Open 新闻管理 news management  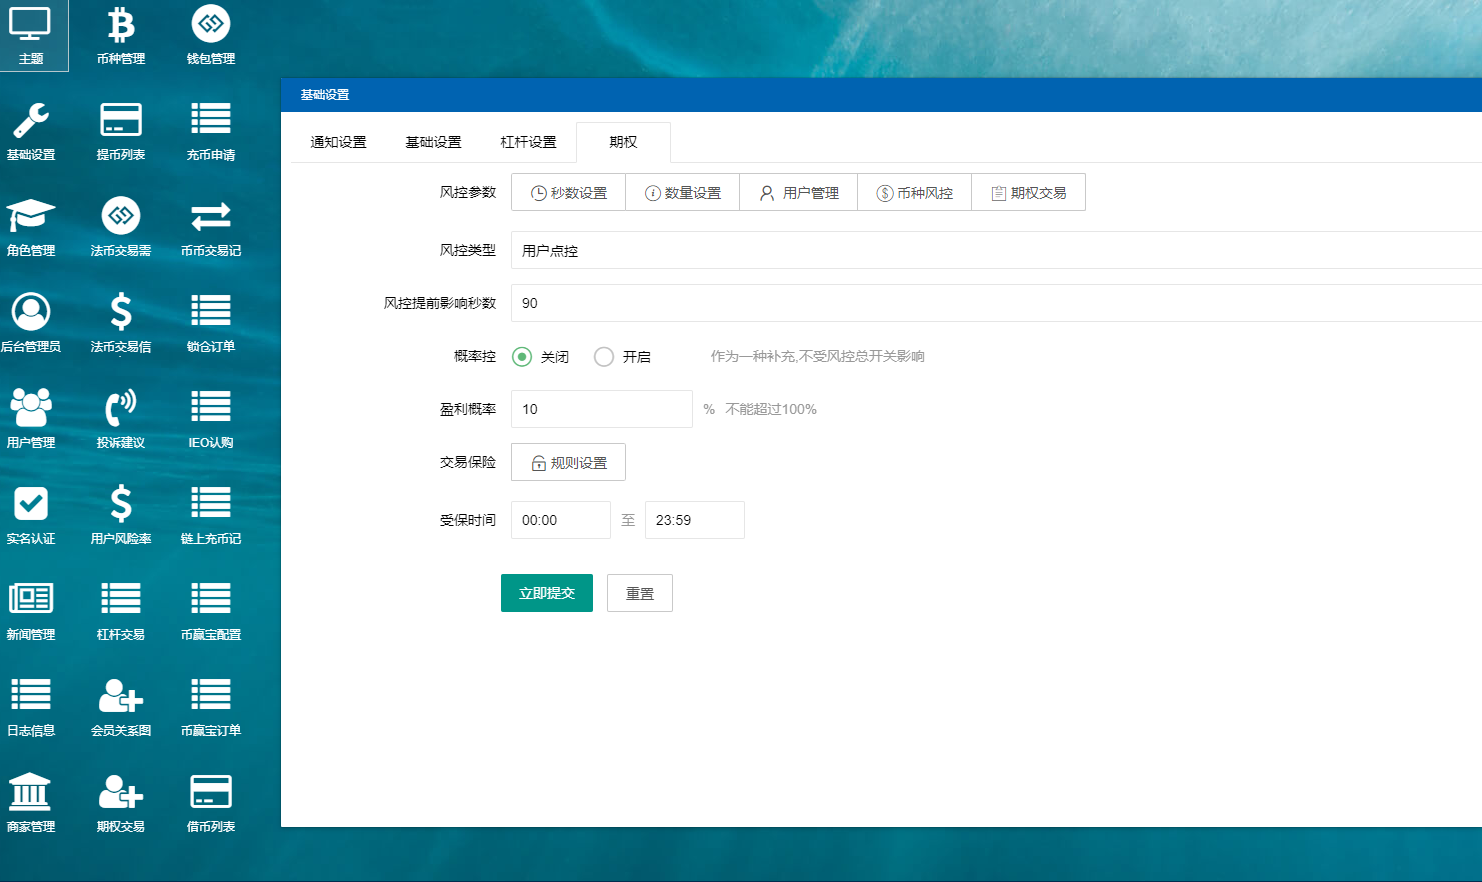pos(33,610)
